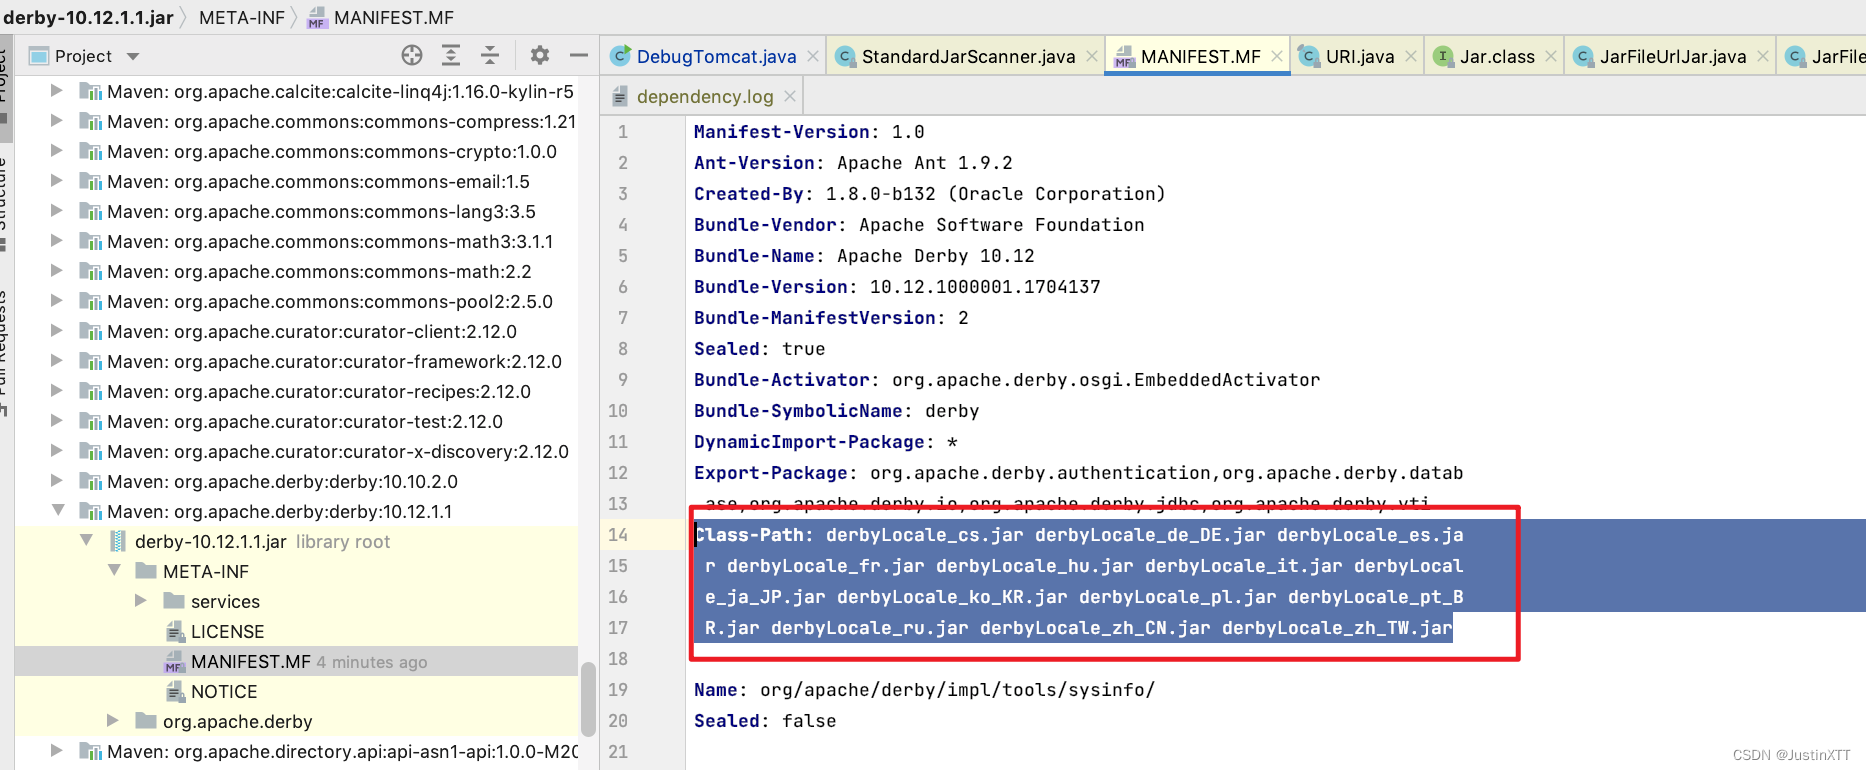Viewport: 1866px width, 770px height.
Task: Switch to StandardJarScanner.java tab
Action: pos(968,57)
